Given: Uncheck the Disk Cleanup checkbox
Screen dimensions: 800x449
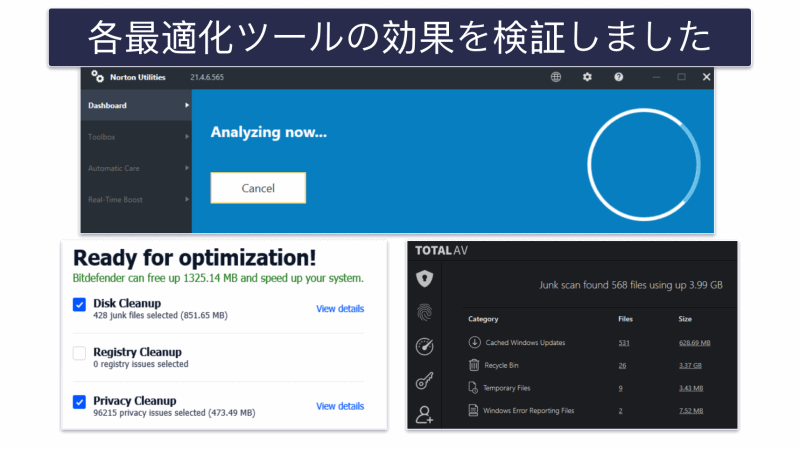Looking at the screenshot, I should (x=79, y=305).
